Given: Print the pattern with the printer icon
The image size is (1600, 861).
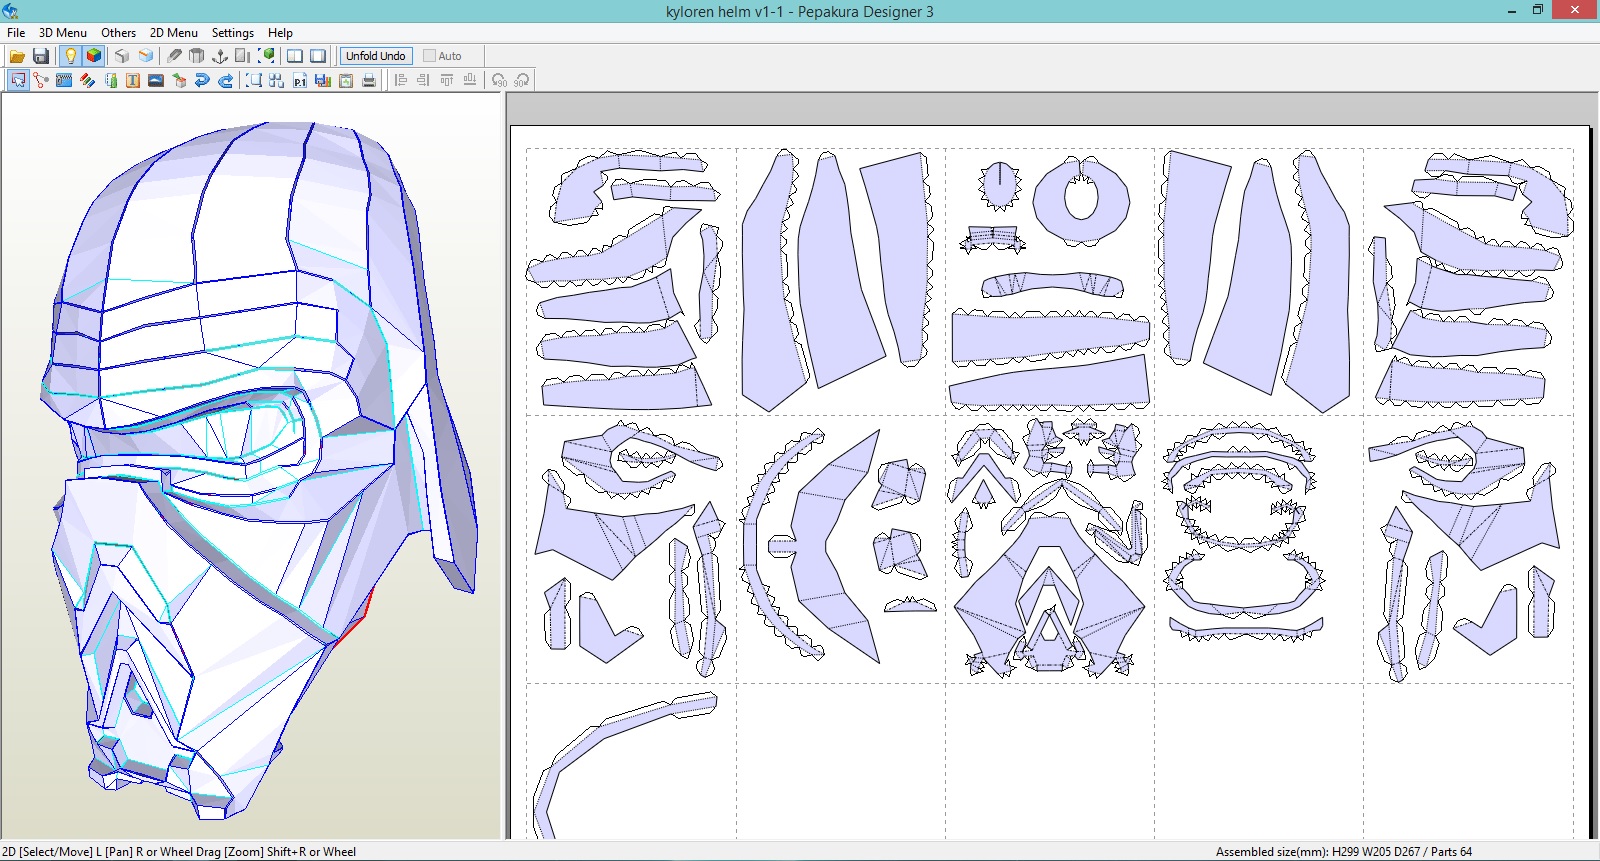Looking at the screenshot, I should click(x=369, y=80).
